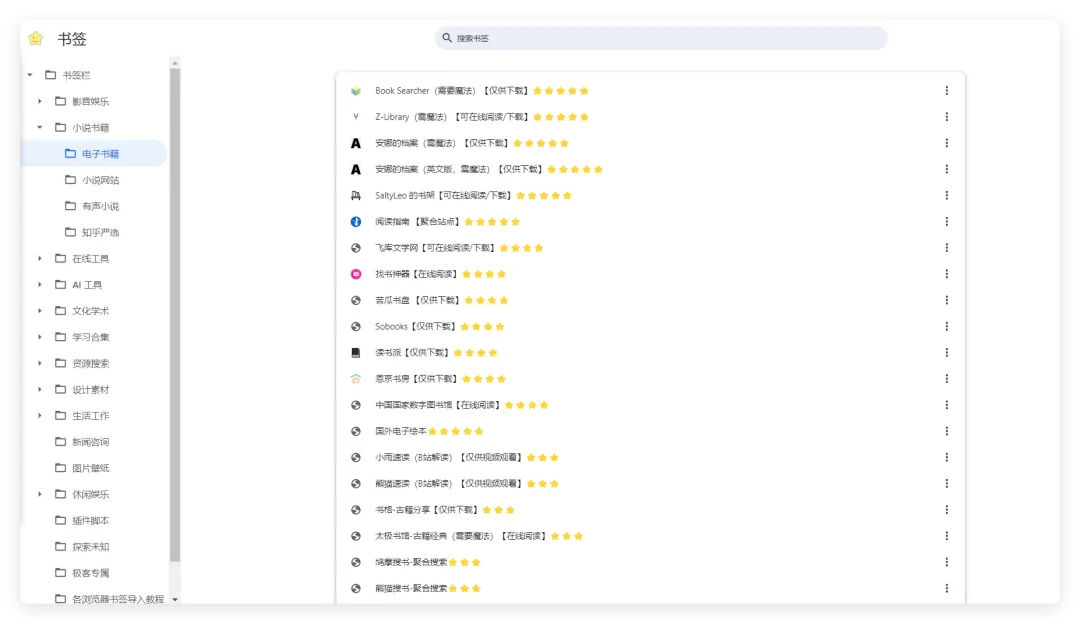Image resolution: width=1080 pixels, height=624 pixels.
Task: Select the 小雨速读 bookmark row
Action: pyautogui.click(x=650, y=457)
